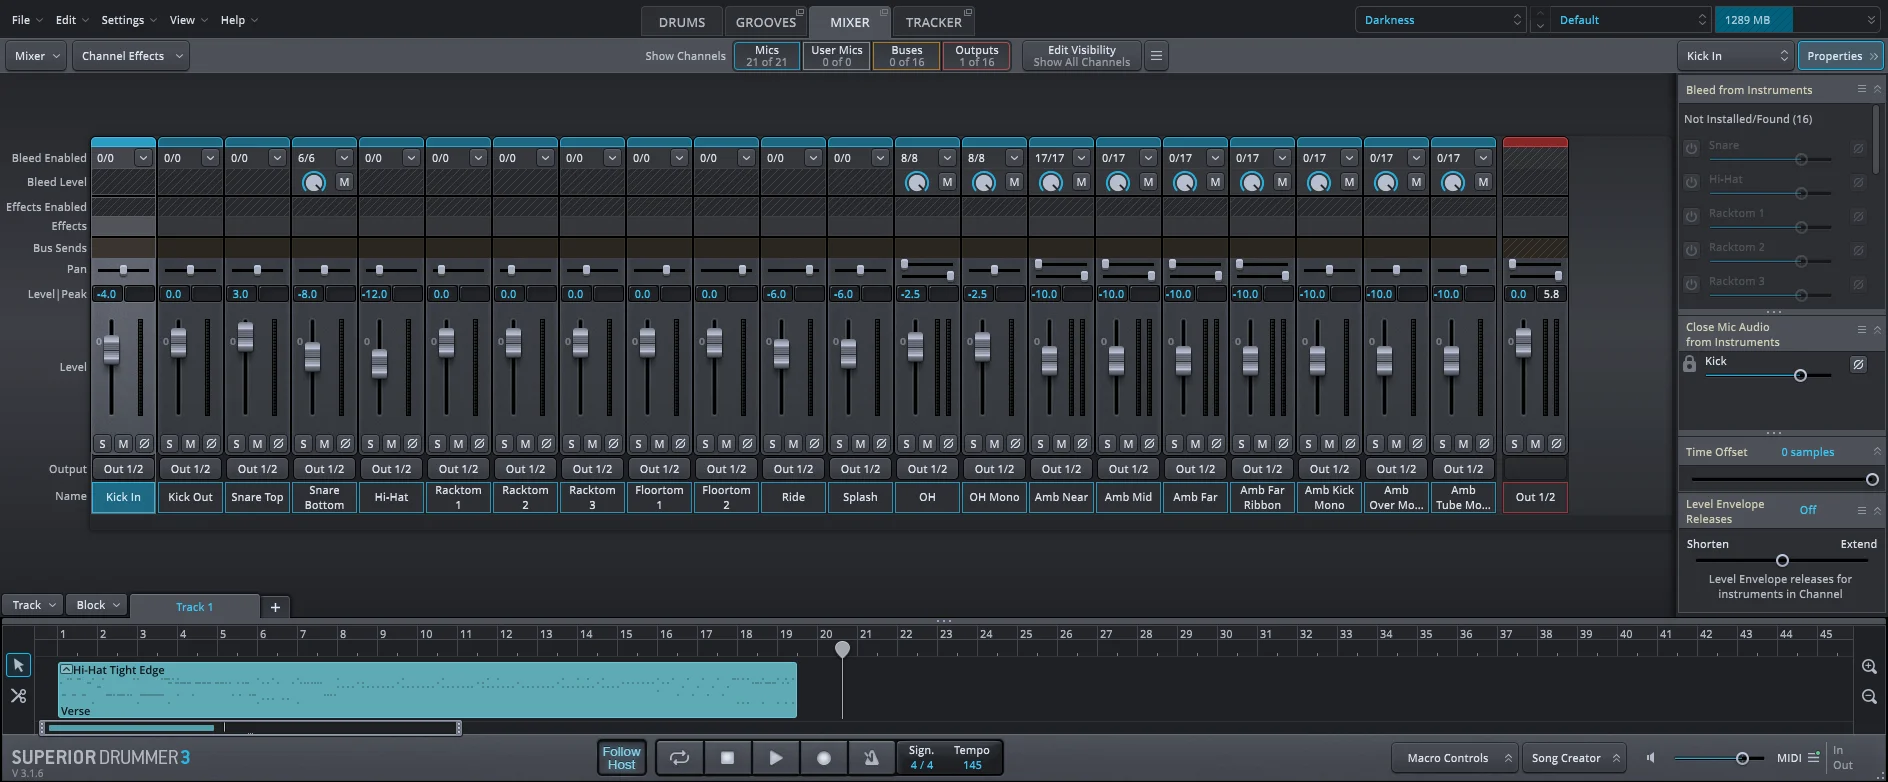Open the Channel Effects dropdown

coord(133,56)
